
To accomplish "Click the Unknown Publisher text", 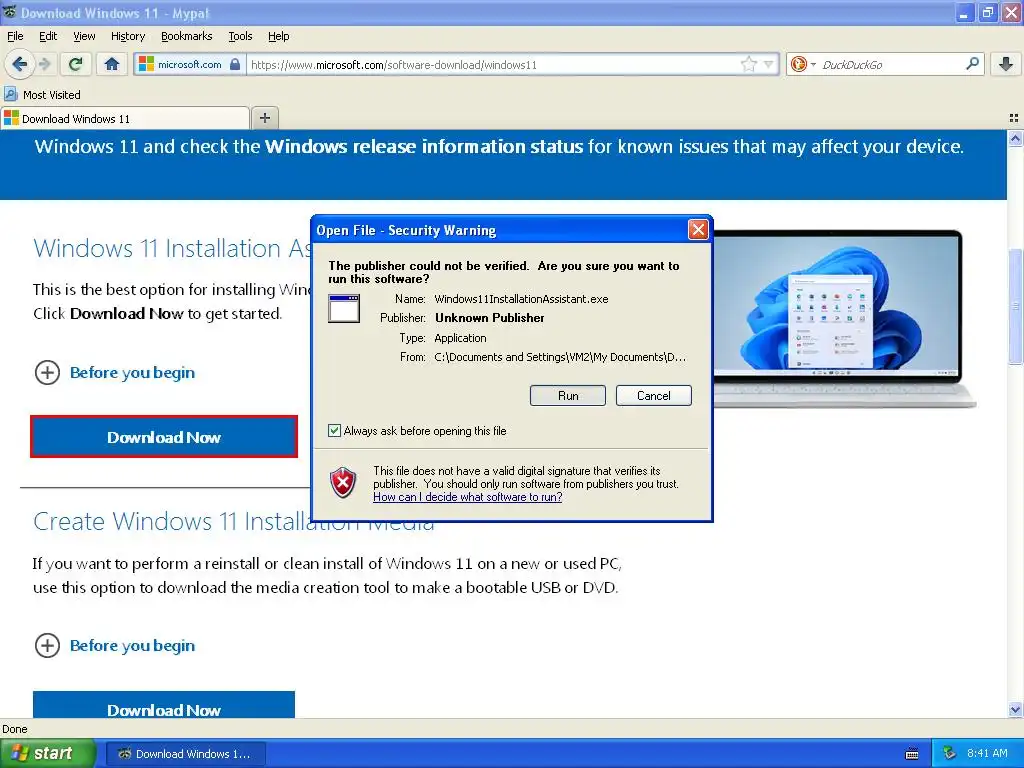I will (x=490, y=318).
